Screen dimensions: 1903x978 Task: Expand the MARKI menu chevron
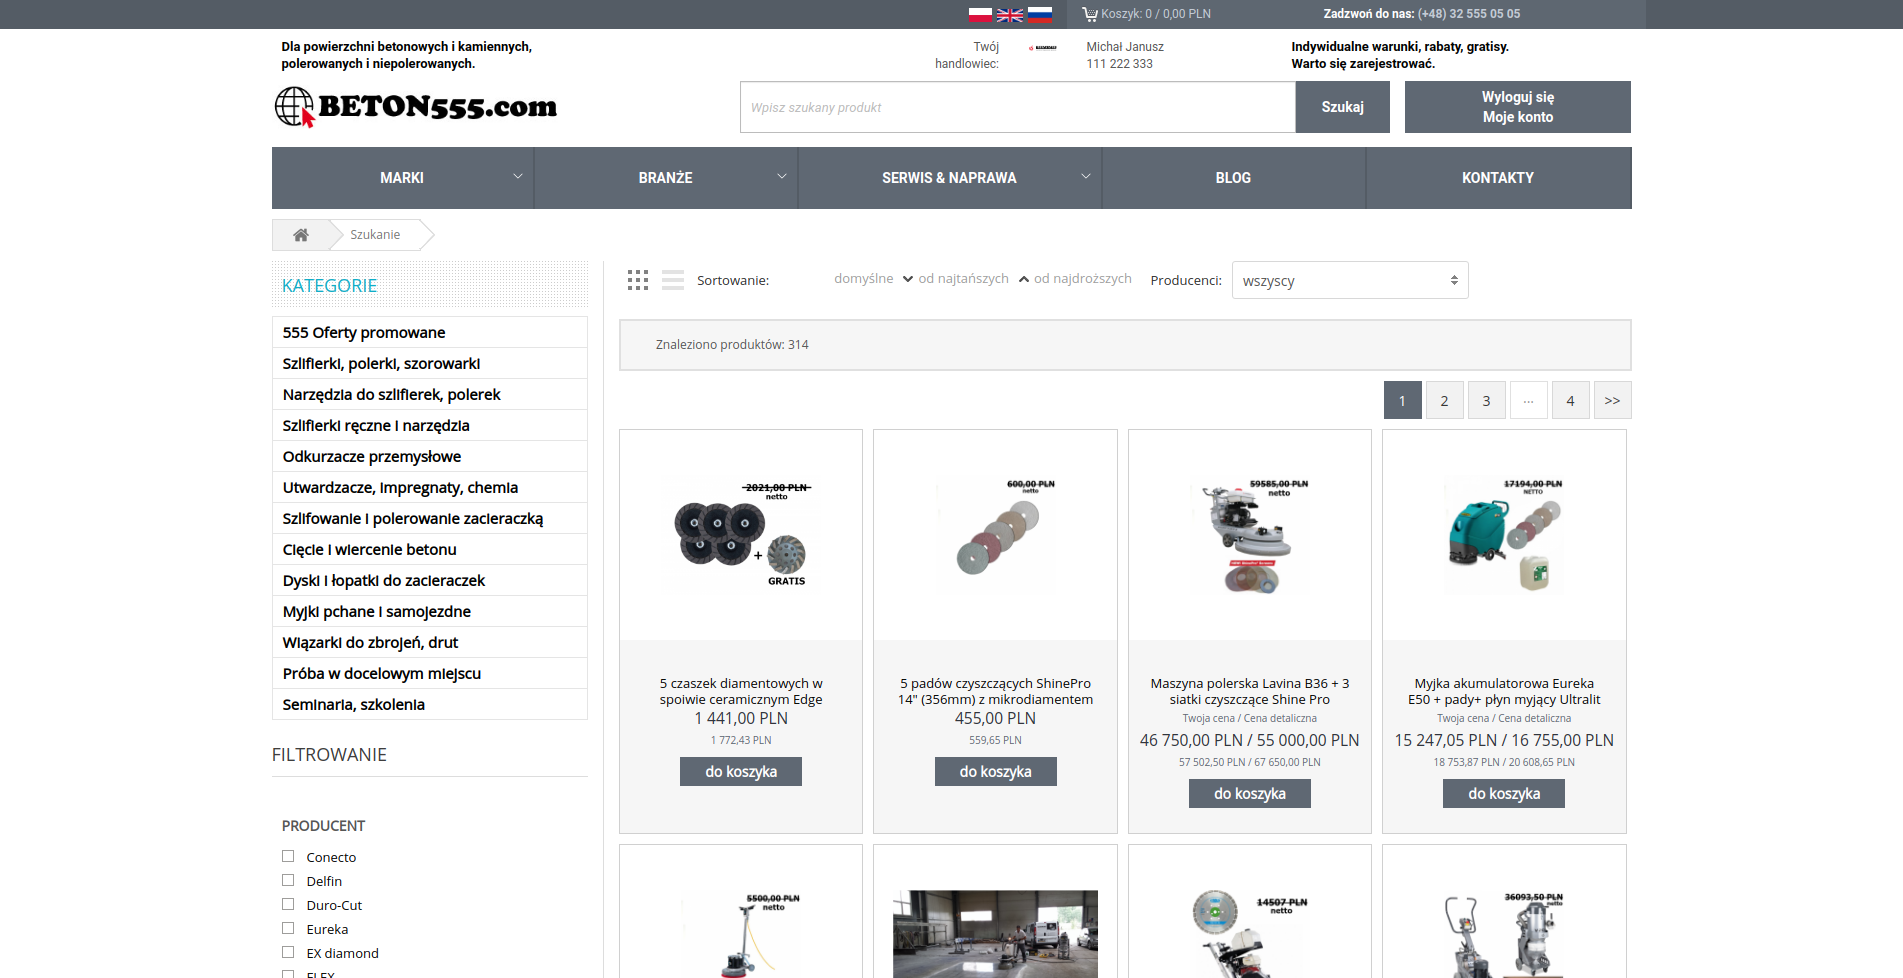click(518, 176)
